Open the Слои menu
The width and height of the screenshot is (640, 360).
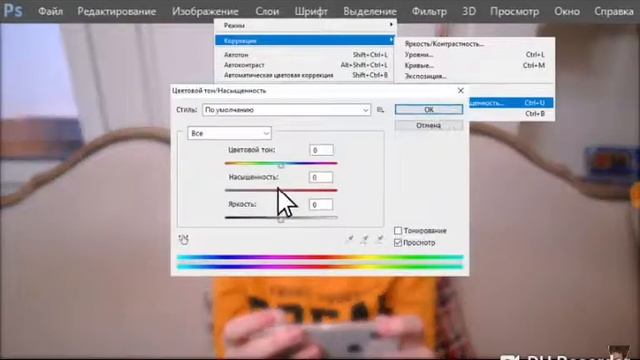(x=267, y=11)
